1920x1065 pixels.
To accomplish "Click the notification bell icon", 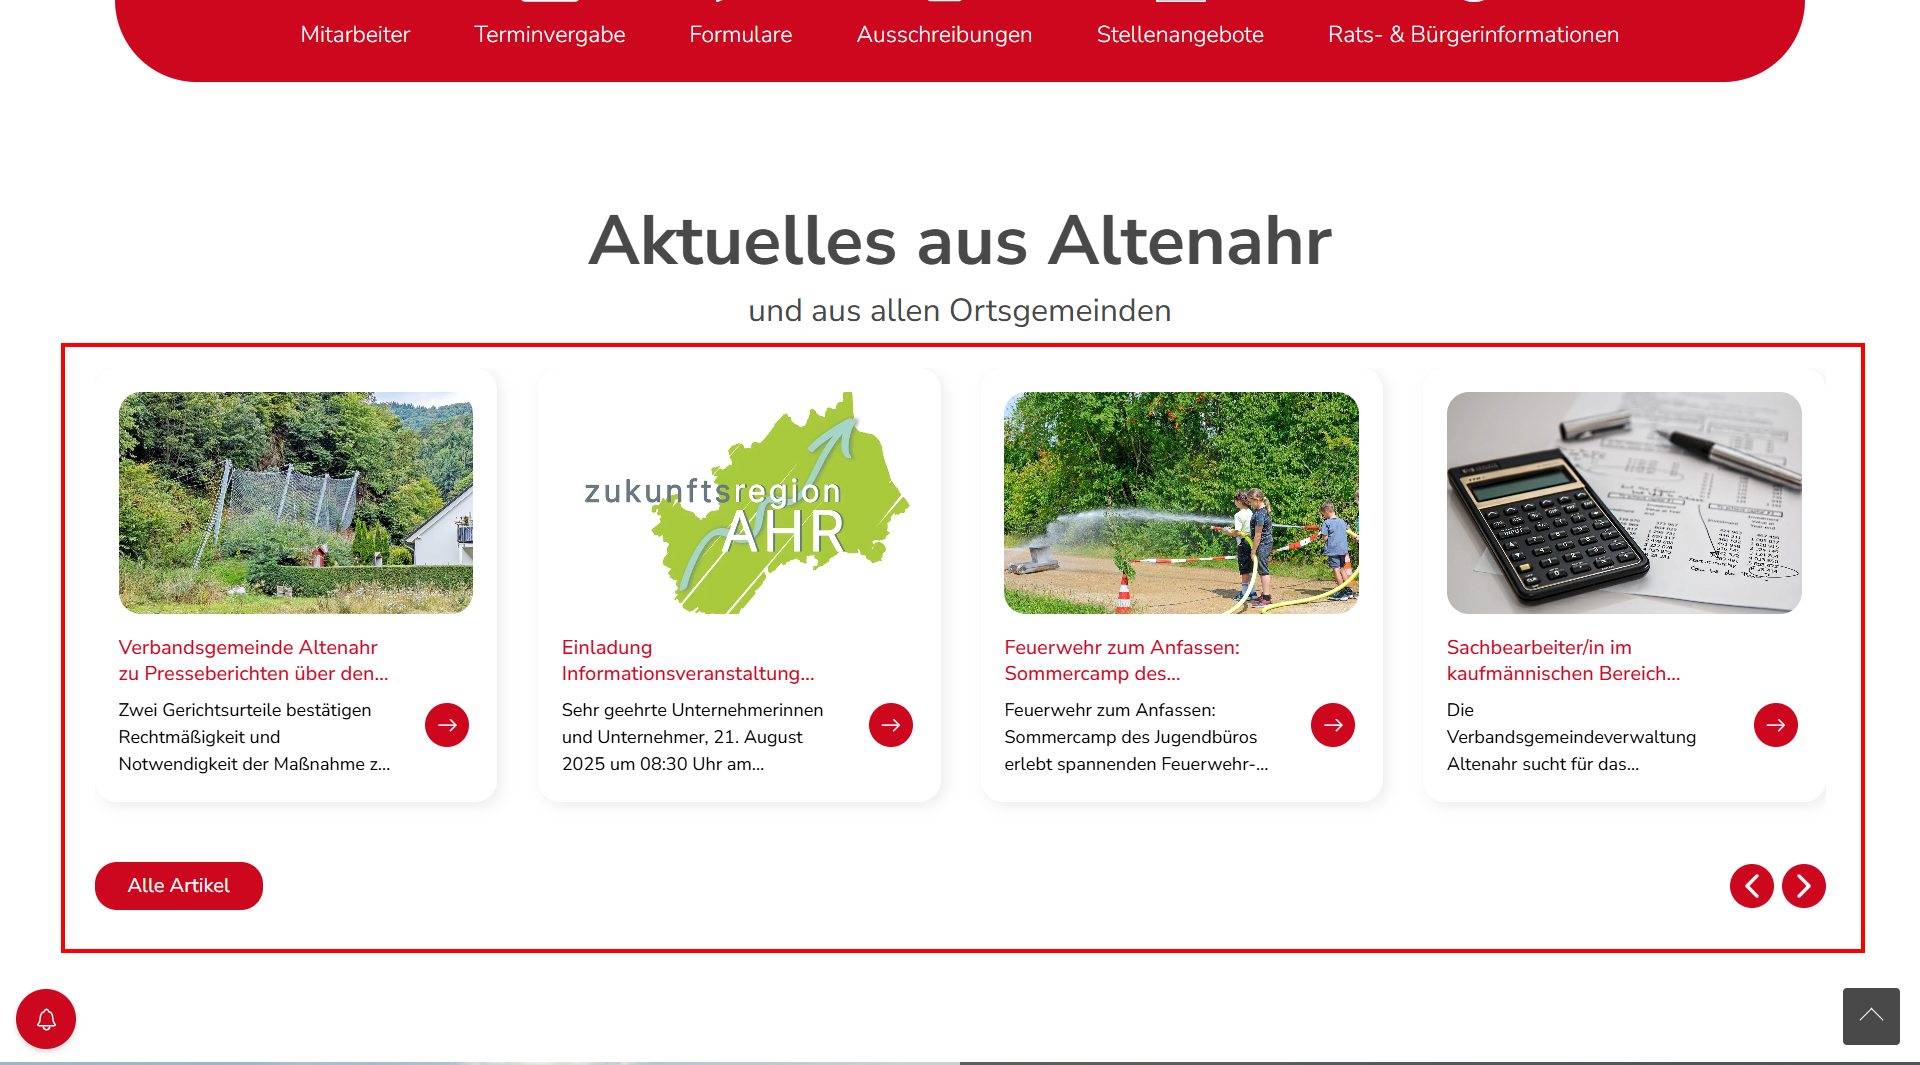I will [46, 1019].
